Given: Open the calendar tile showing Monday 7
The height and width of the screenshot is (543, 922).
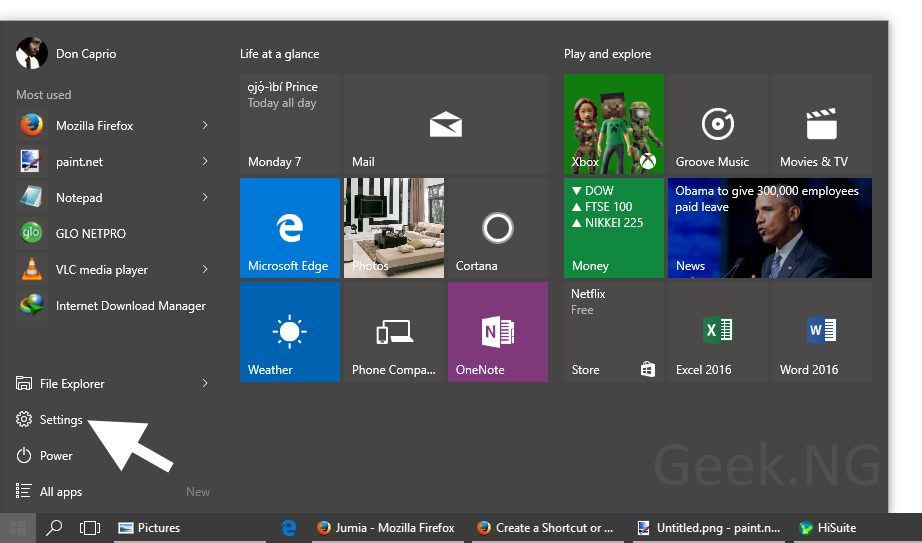Looking at the screenshot, I should click(x=290, y=124).
